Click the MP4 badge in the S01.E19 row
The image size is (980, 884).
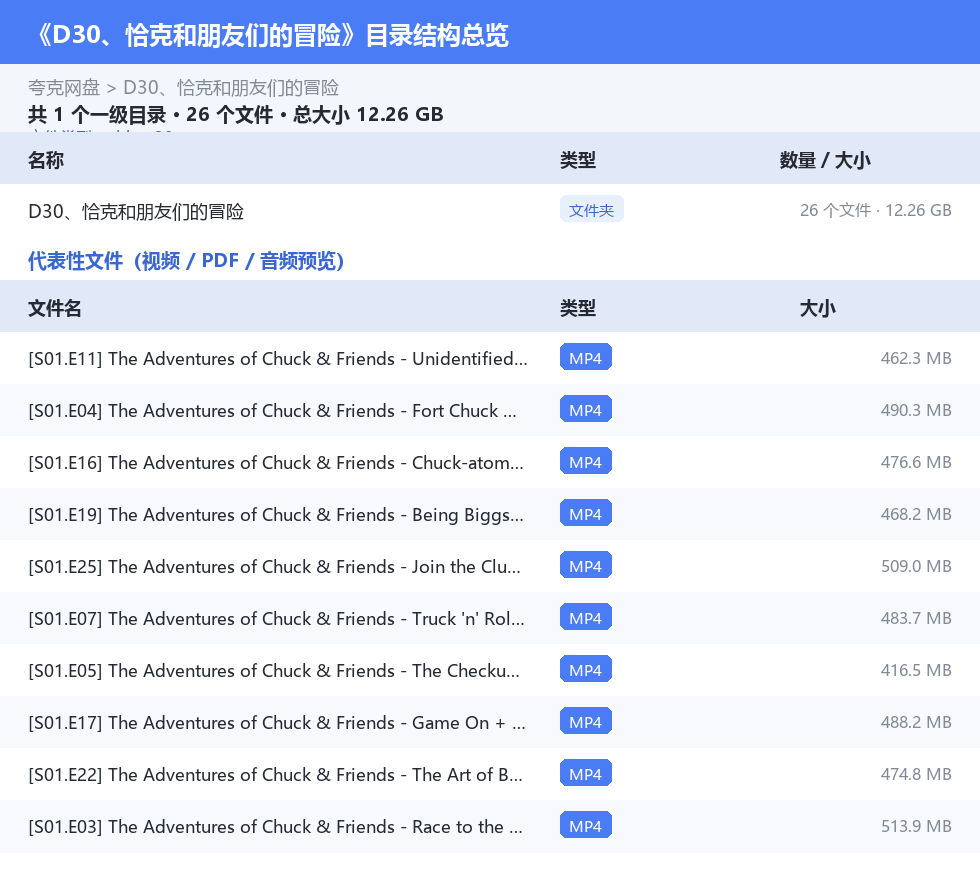click(586, 513)
